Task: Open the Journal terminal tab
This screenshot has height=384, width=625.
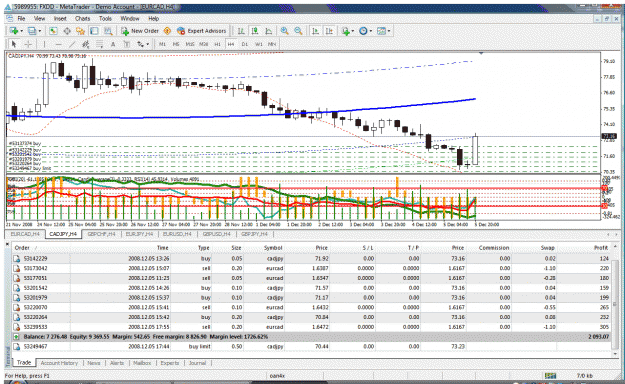Action: (x=197, y=363)
